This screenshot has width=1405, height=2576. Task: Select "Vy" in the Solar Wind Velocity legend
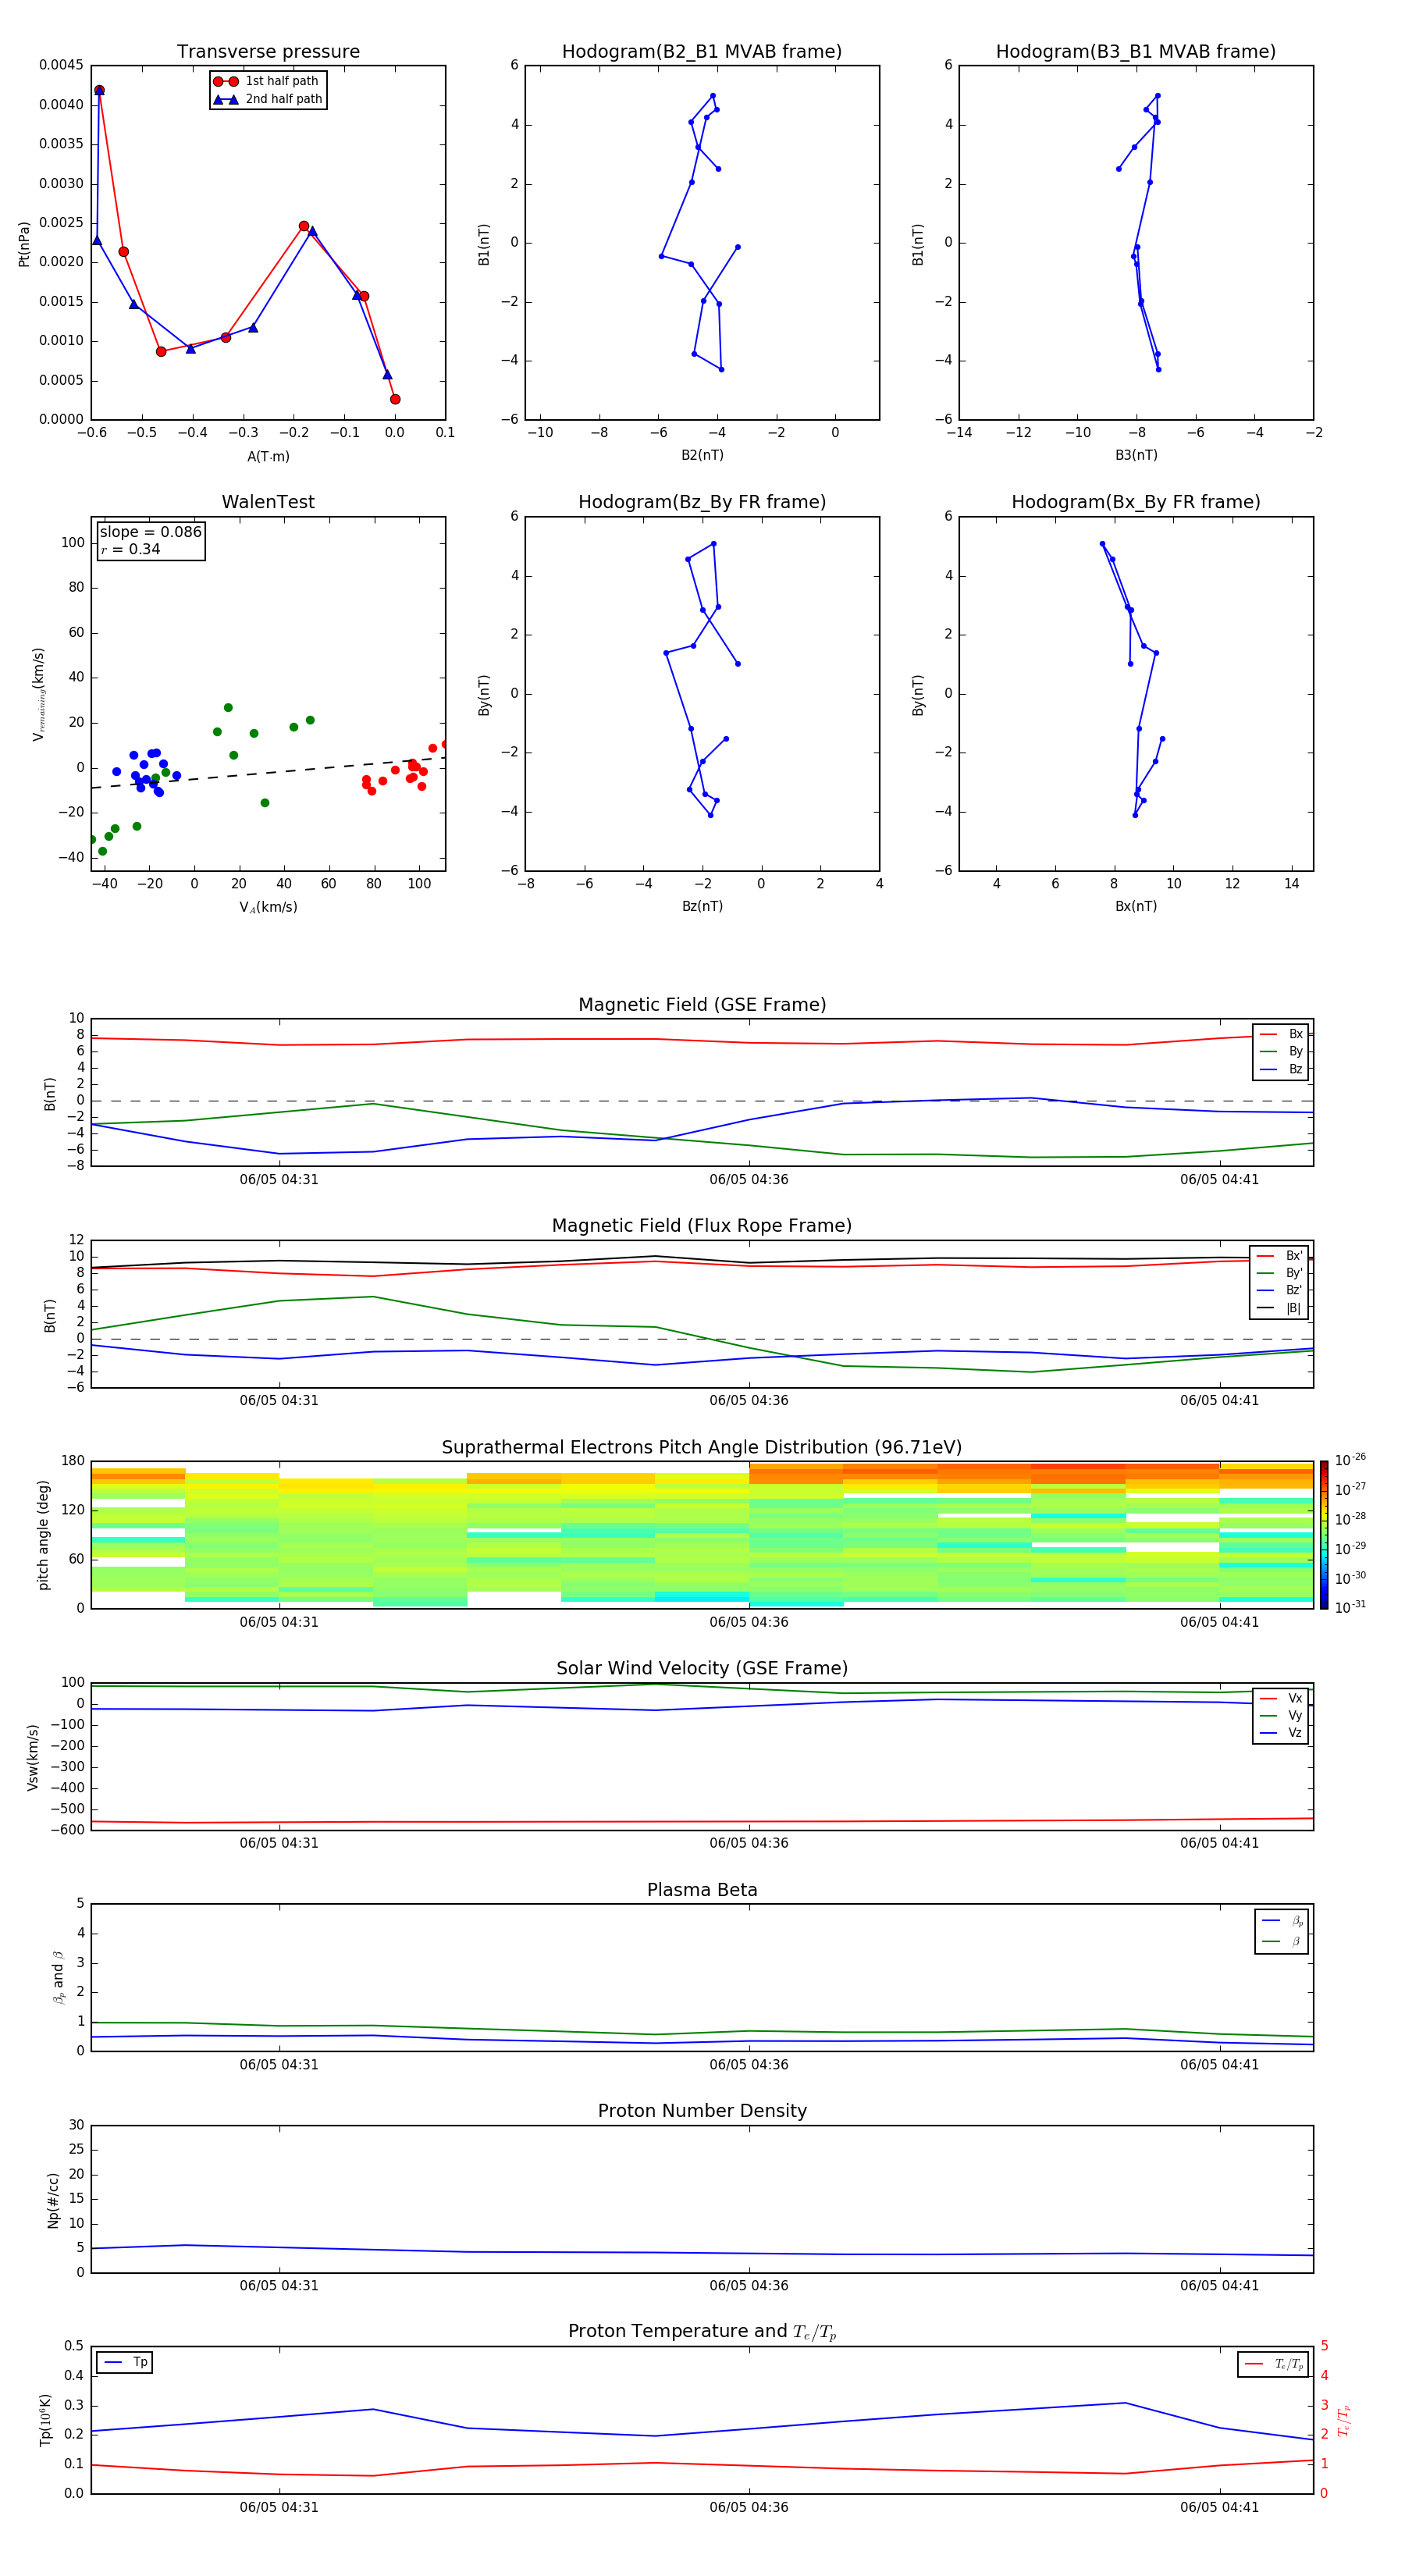pyautogui.click(x=1282, y=1716)
